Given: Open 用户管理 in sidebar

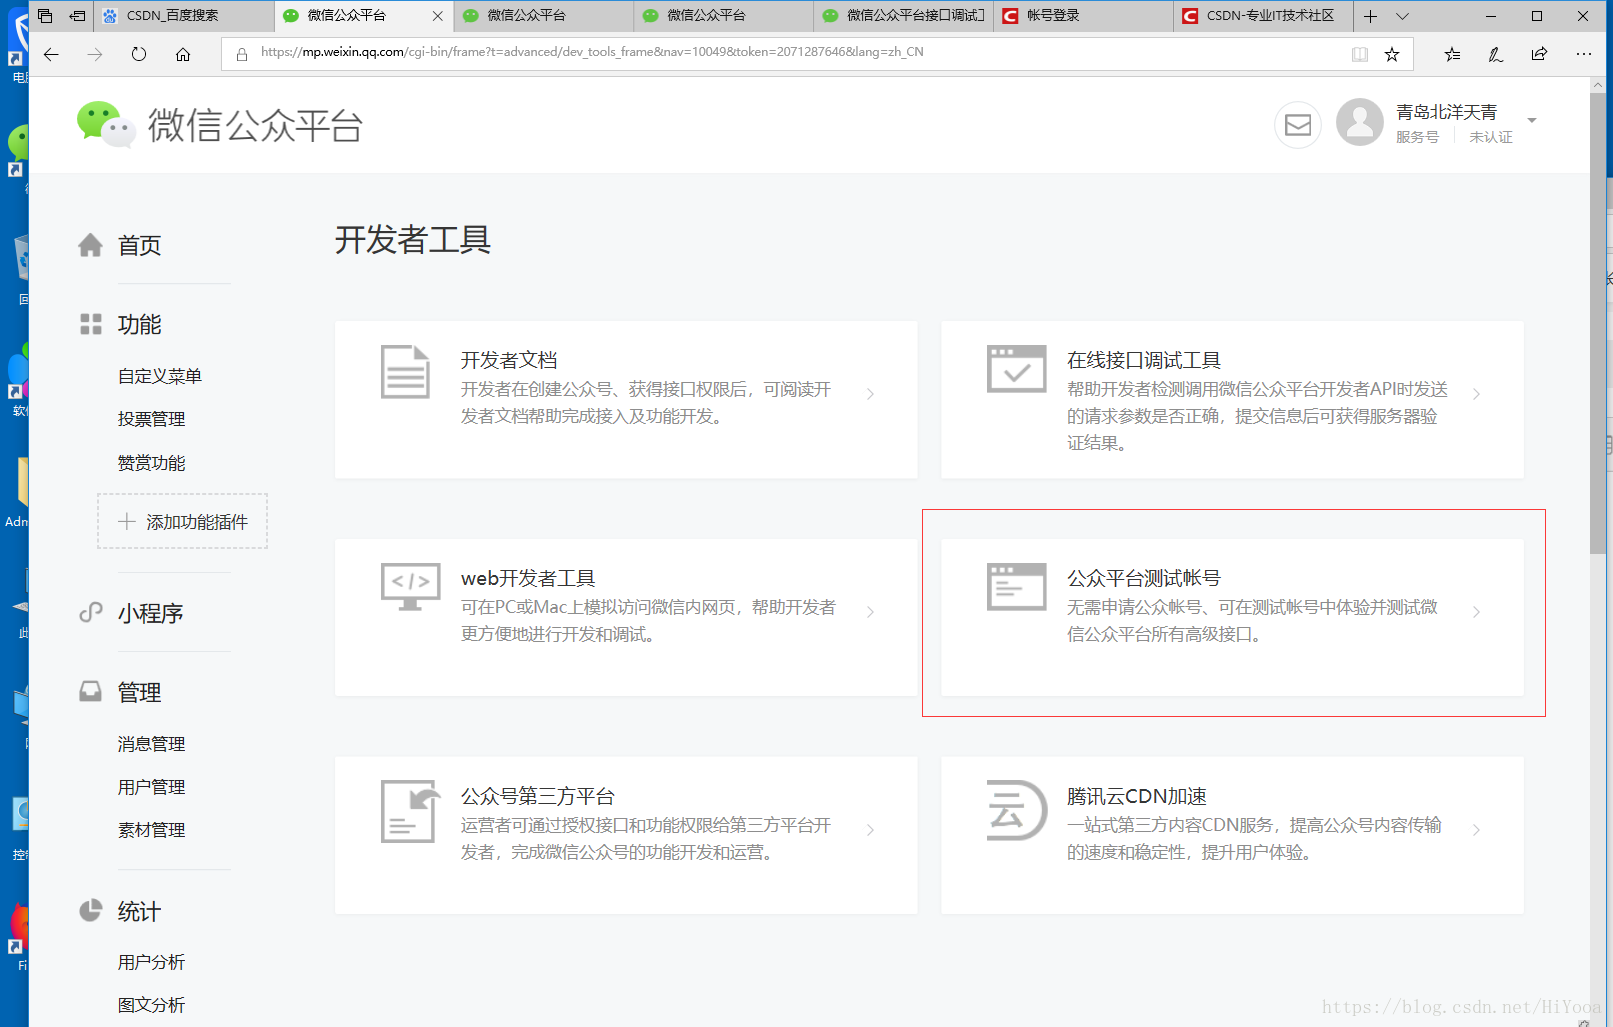Looking at the screenshot, I should [152, 787].
